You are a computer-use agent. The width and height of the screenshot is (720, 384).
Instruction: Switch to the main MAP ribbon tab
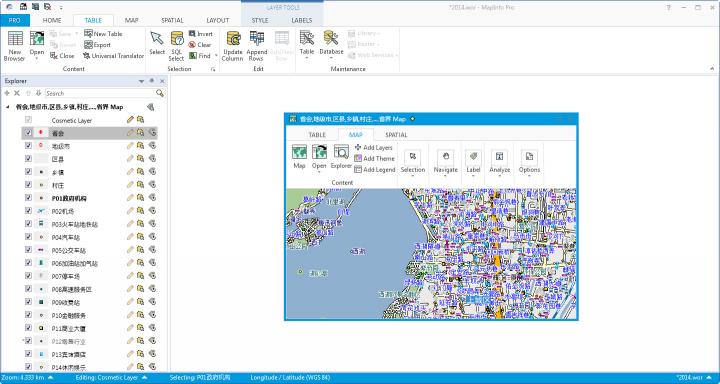(x=131, y=20)
